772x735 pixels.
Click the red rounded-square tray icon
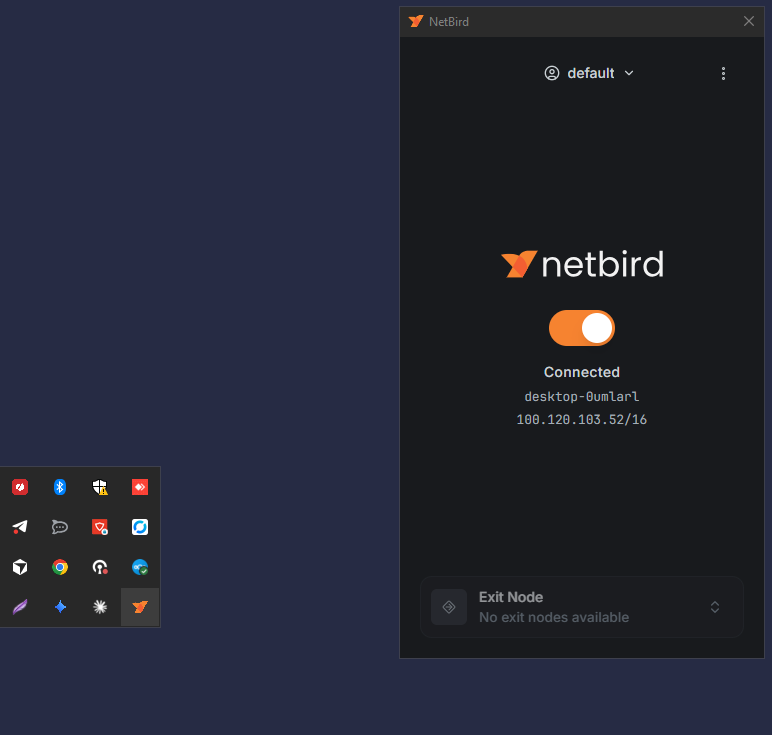coord(20,487)
